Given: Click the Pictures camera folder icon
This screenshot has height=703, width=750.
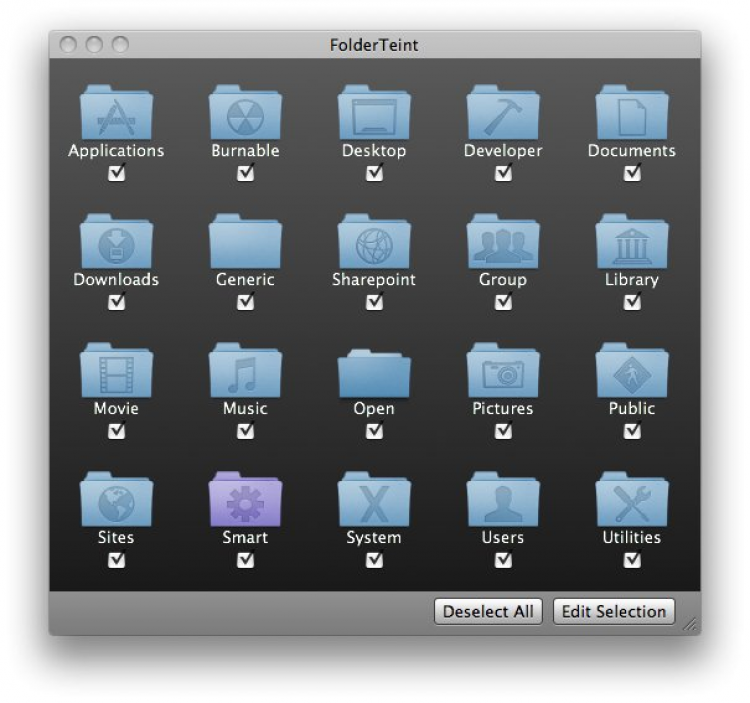Looking at the screenshot, I should [x=503, y=370].
